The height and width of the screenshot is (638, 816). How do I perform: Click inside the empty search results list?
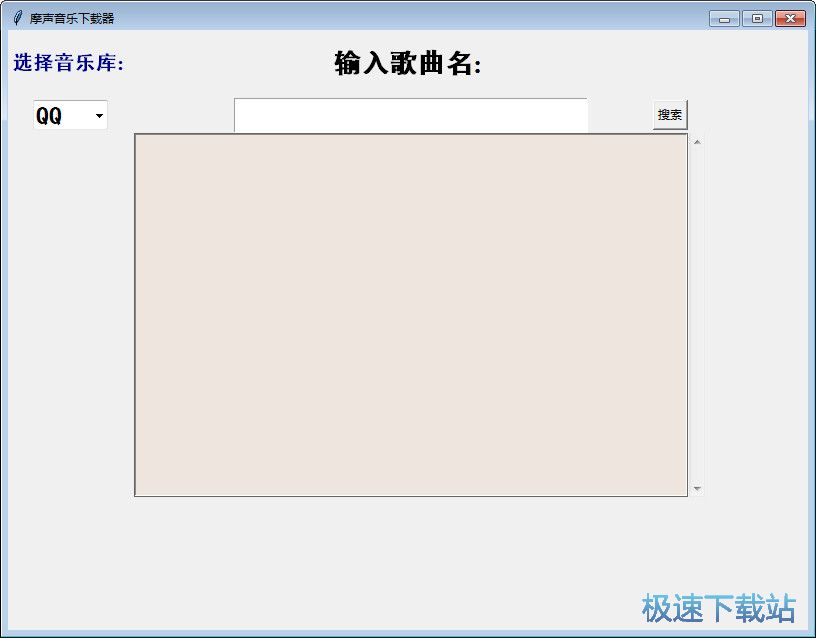pos(410,315)
